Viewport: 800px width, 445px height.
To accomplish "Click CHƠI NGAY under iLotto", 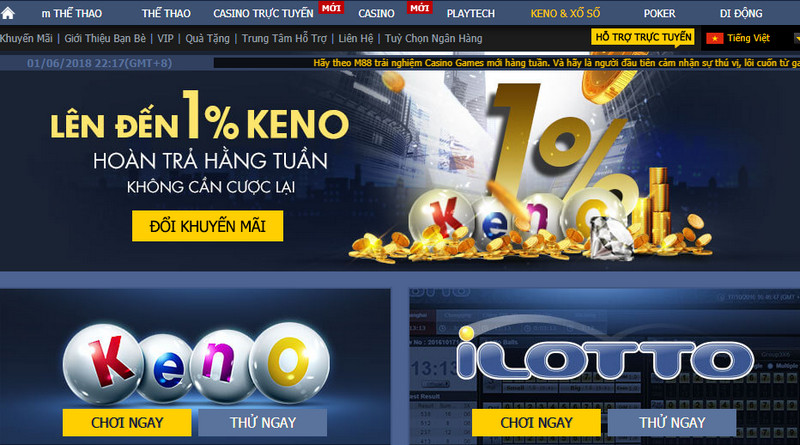I will [x=536, y=423].
